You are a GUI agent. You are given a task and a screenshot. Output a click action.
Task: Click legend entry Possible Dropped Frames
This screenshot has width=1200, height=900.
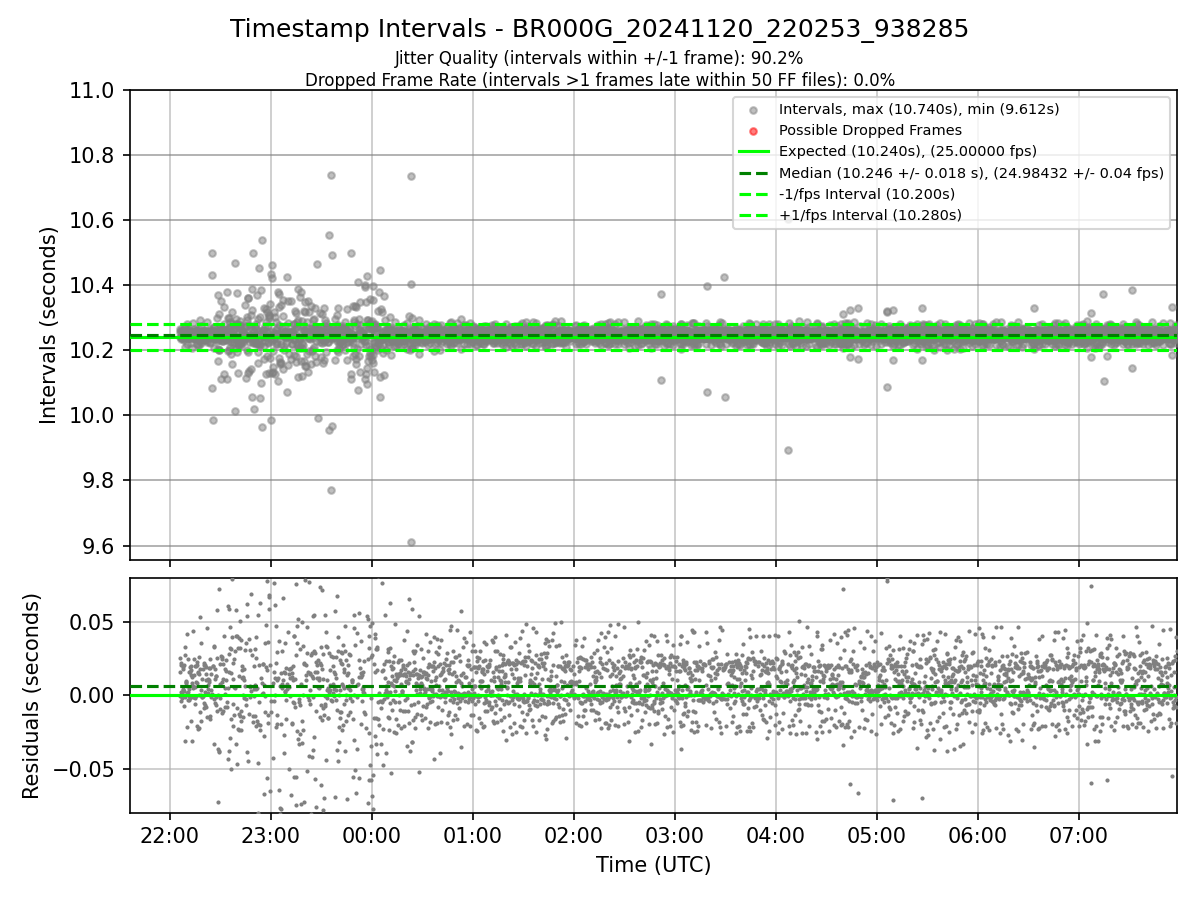(870, 130)
